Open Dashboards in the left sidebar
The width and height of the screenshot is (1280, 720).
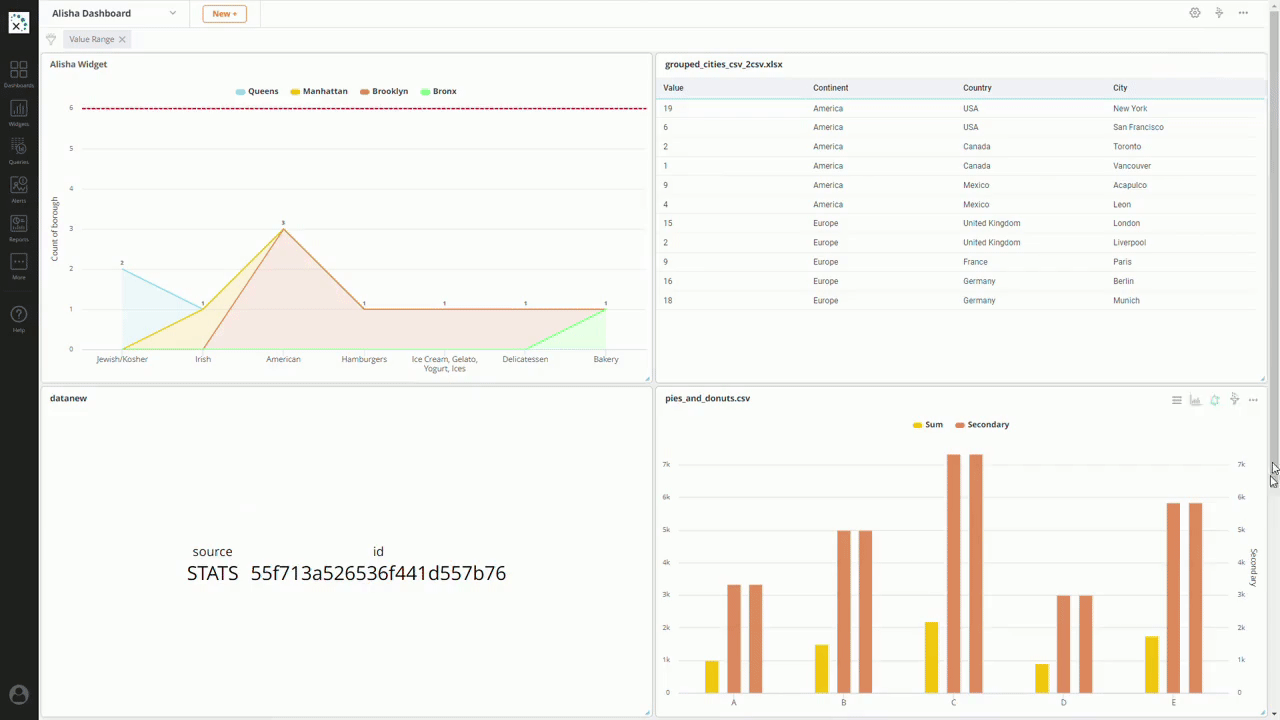18,73
